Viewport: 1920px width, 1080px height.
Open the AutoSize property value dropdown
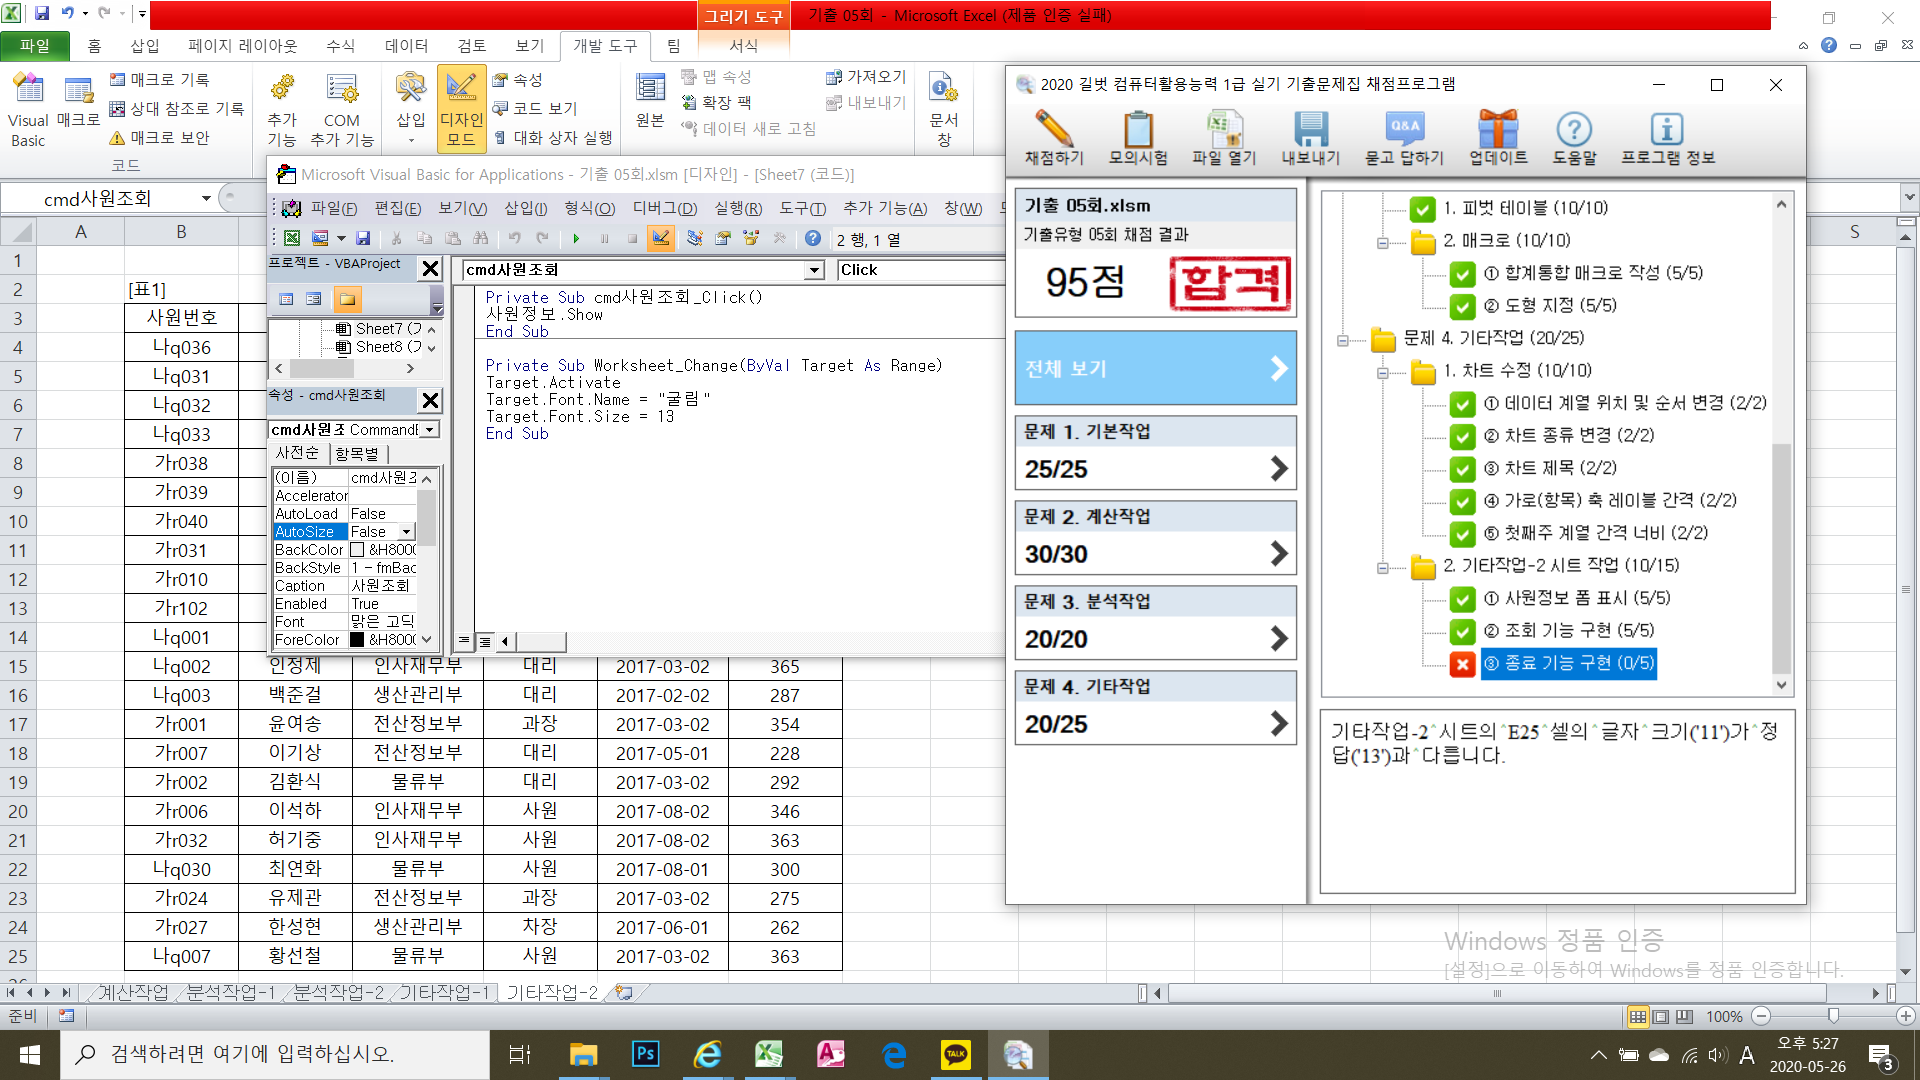pos(406,532)
